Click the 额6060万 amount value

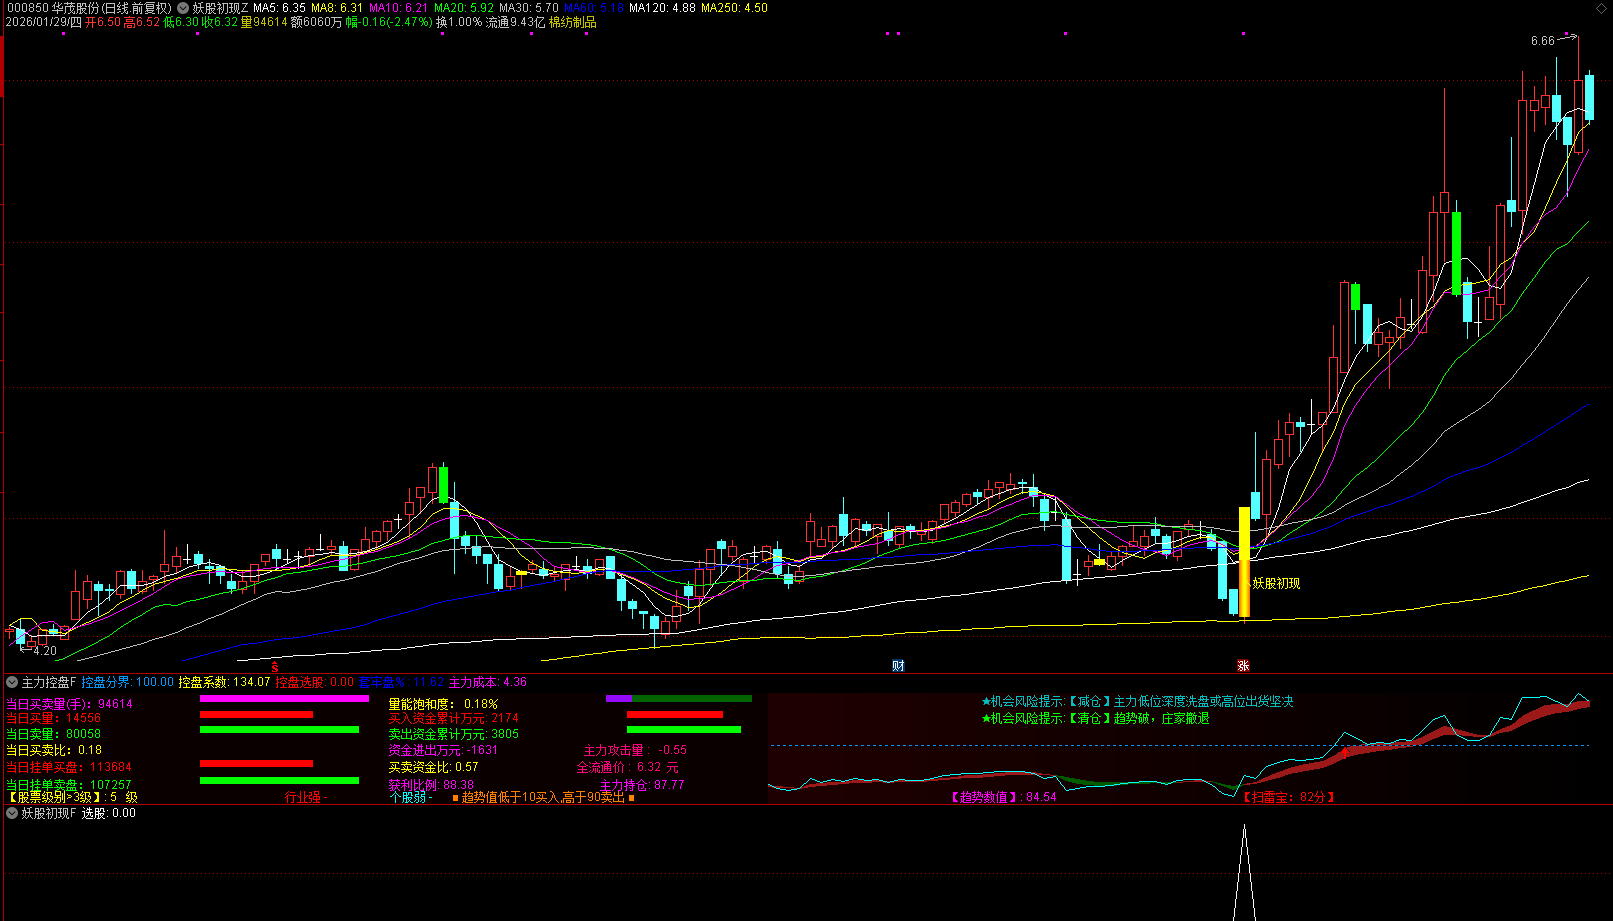316,22
